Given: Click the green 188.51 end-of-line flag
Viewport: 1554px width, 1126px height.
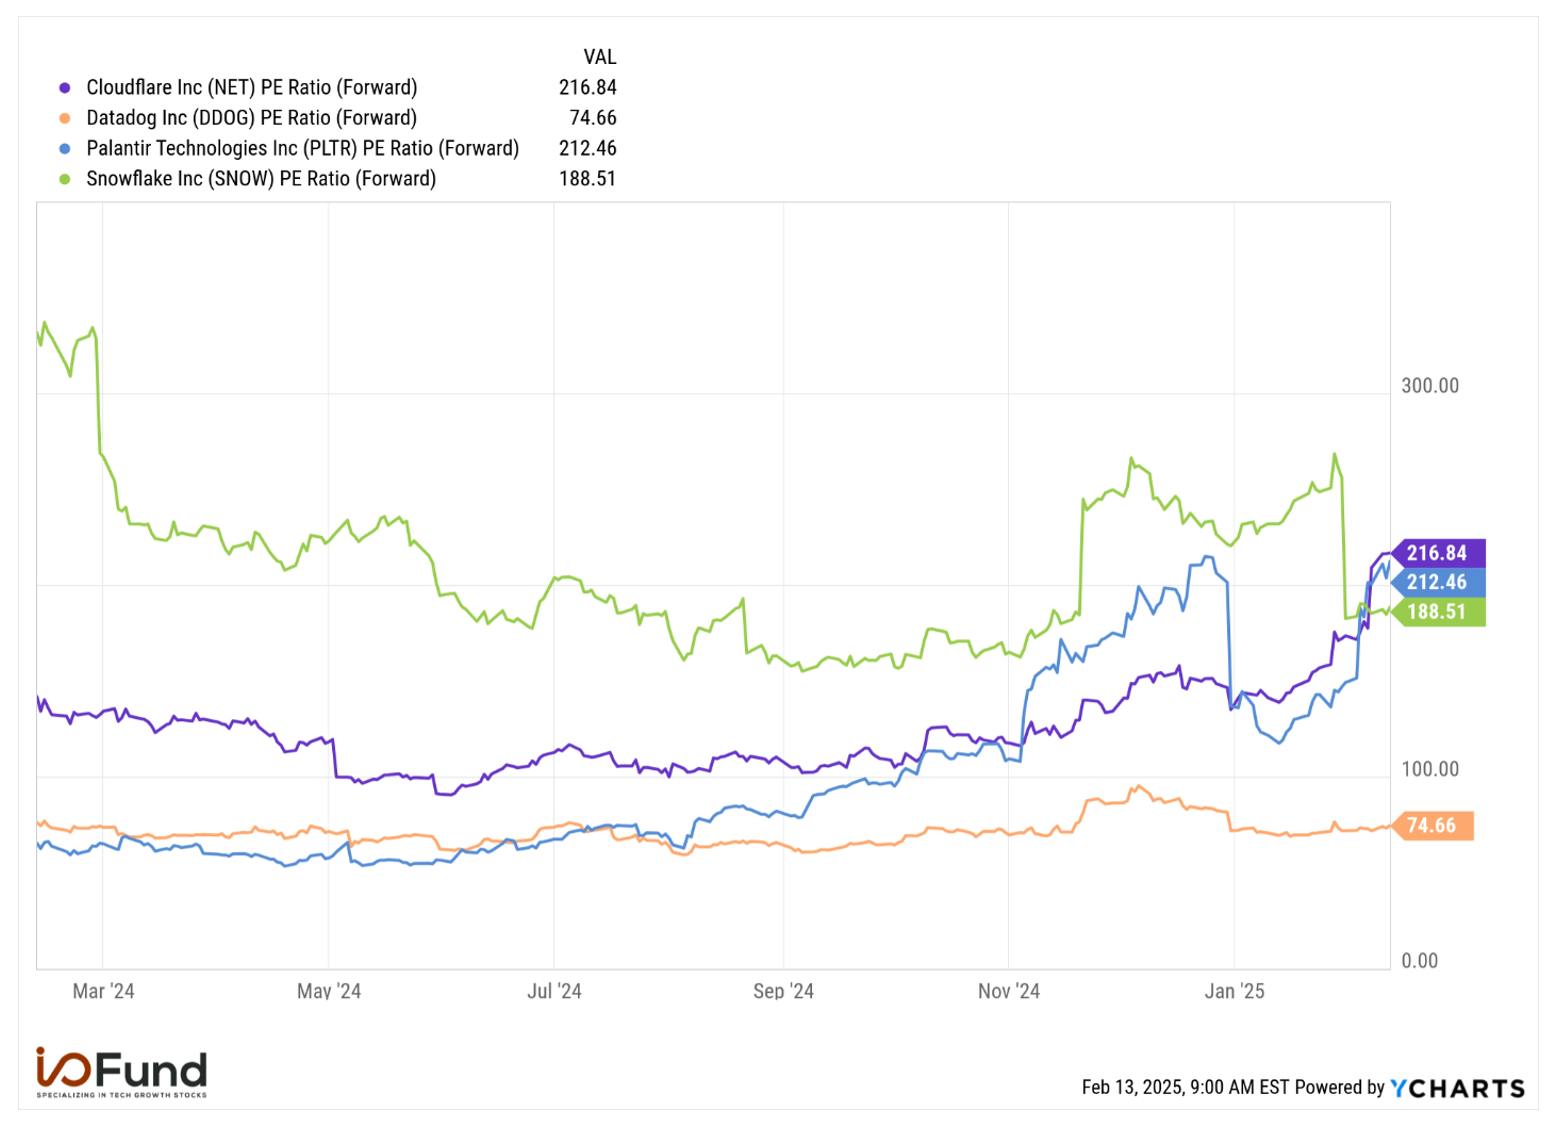Looking at the screenshot, I should (1437, 611).
